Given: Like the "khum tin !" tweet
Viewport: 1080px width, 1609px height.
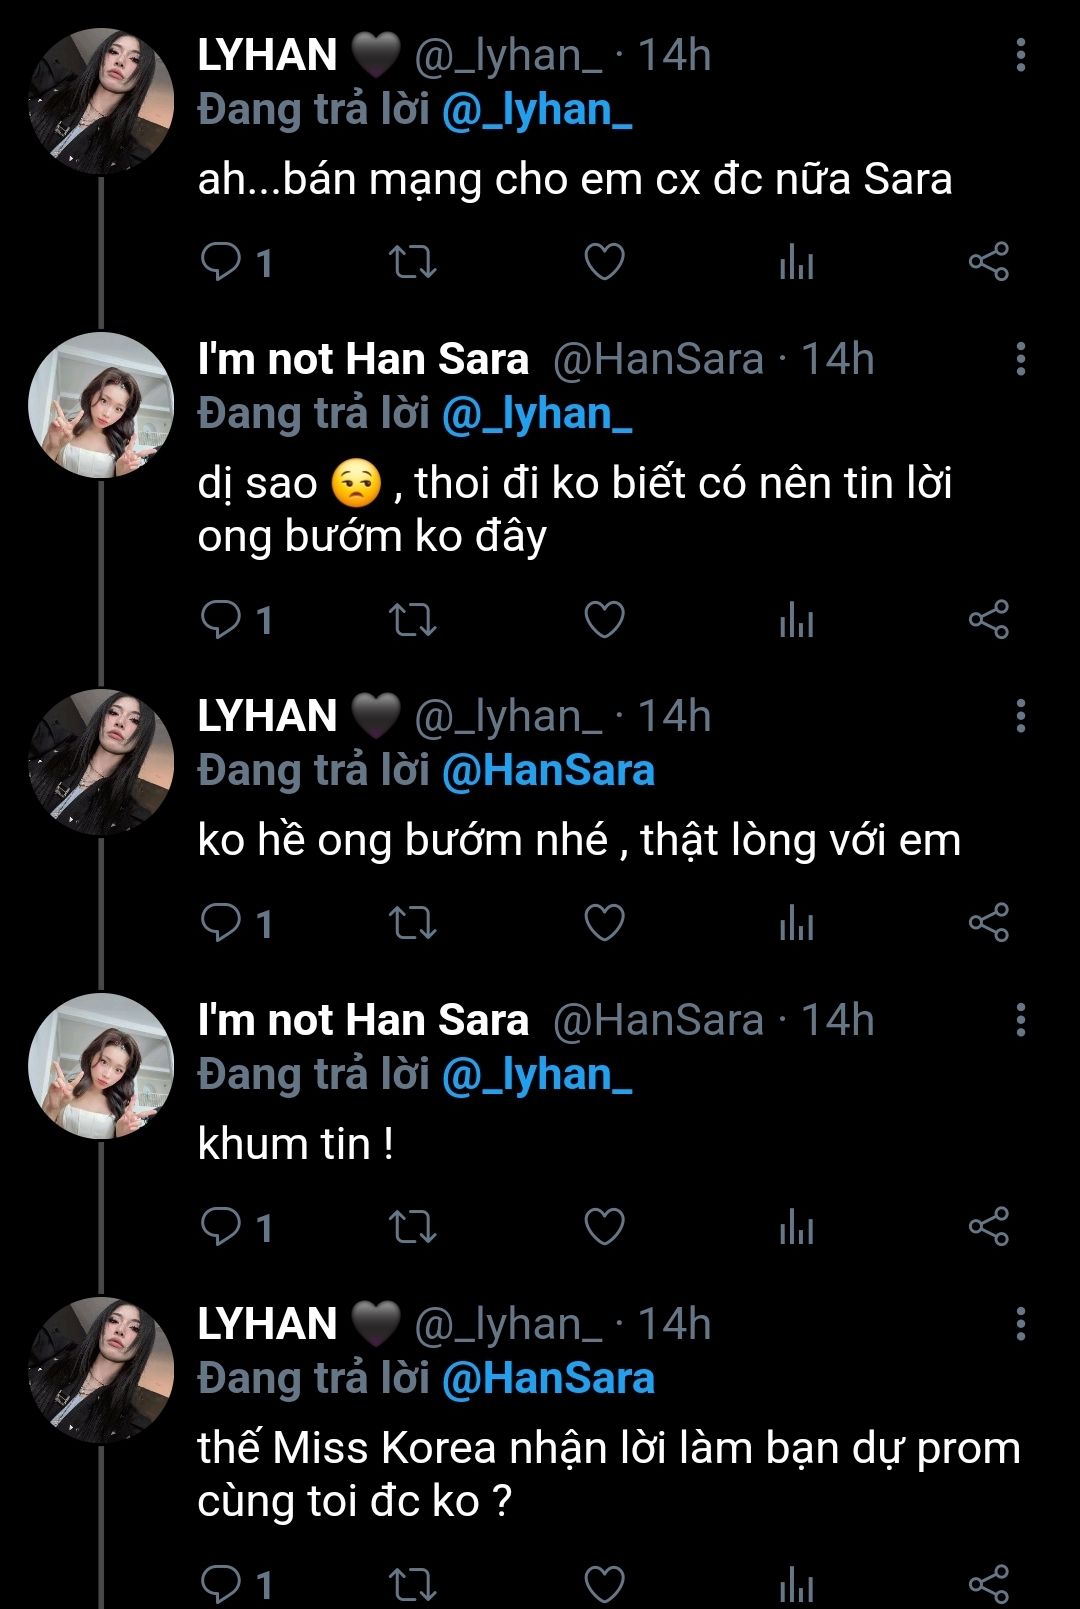Looking at the screenshot, I should click(604, 1227).
